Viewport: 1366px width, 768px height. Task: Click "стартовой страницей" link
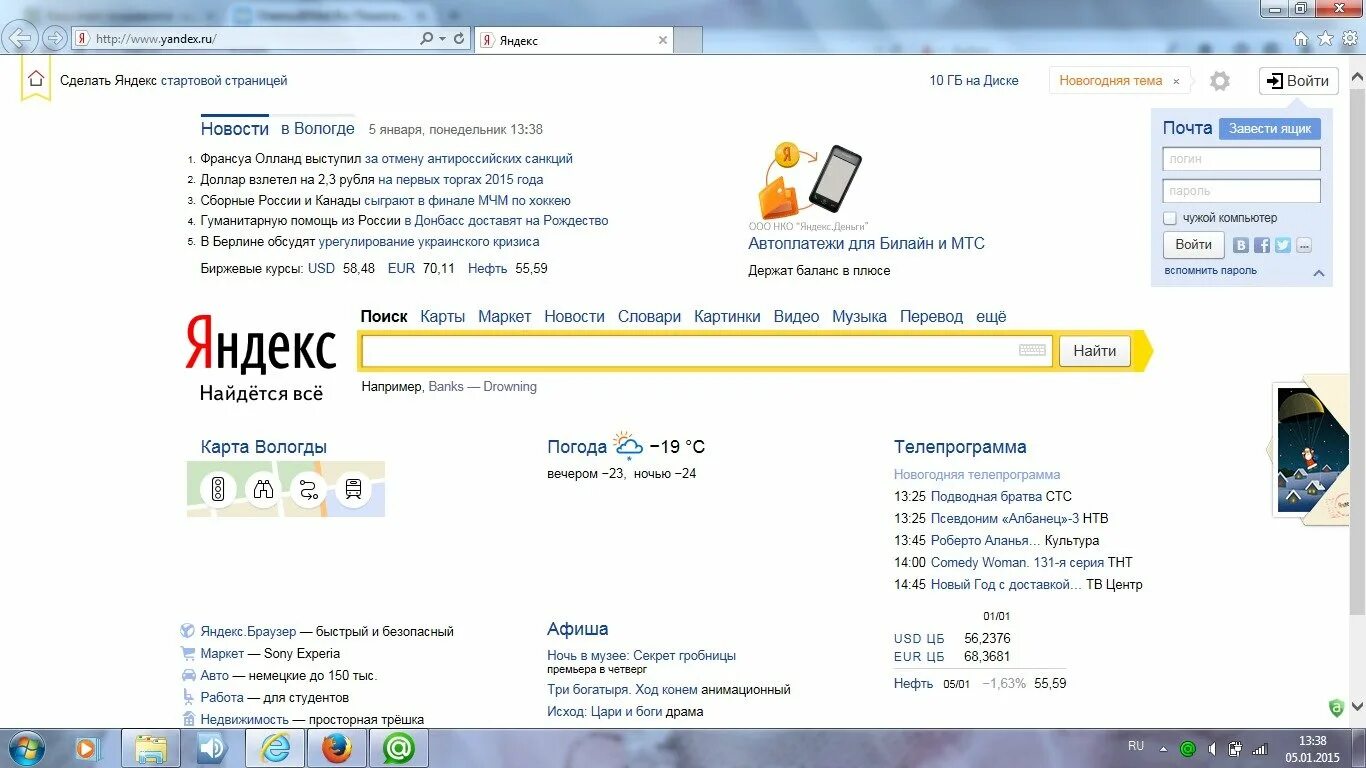point(224,80)
